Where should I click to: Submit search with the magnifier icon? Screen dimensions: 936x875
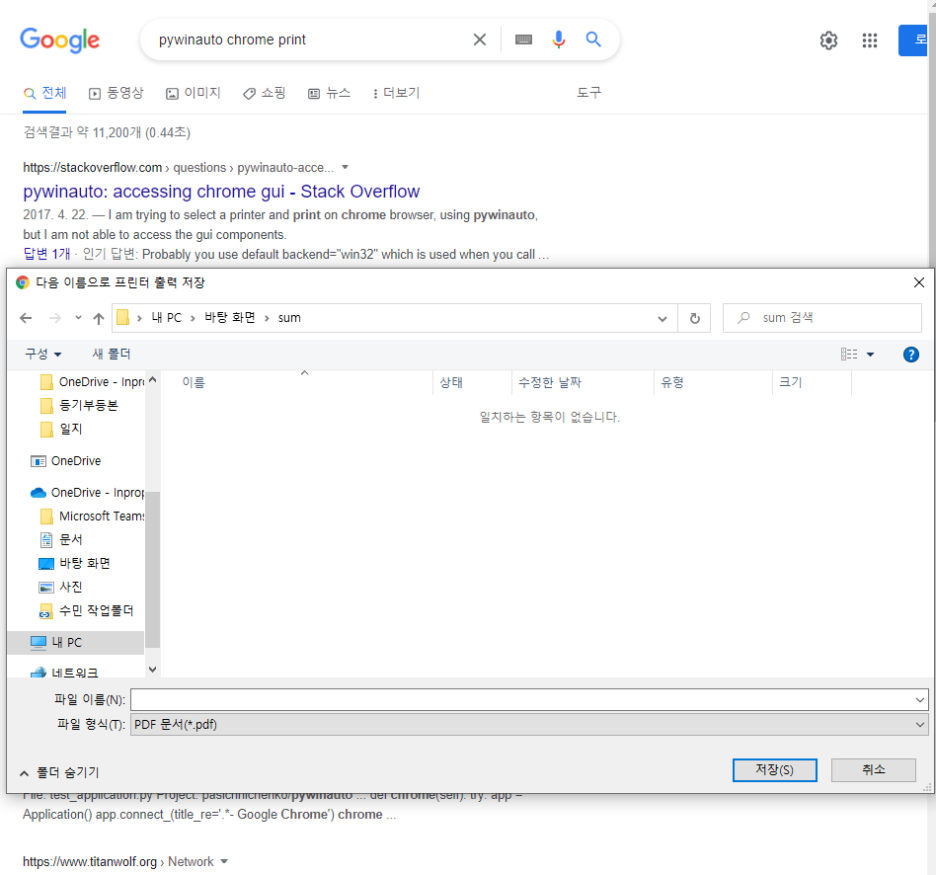(x=593, y=39)
